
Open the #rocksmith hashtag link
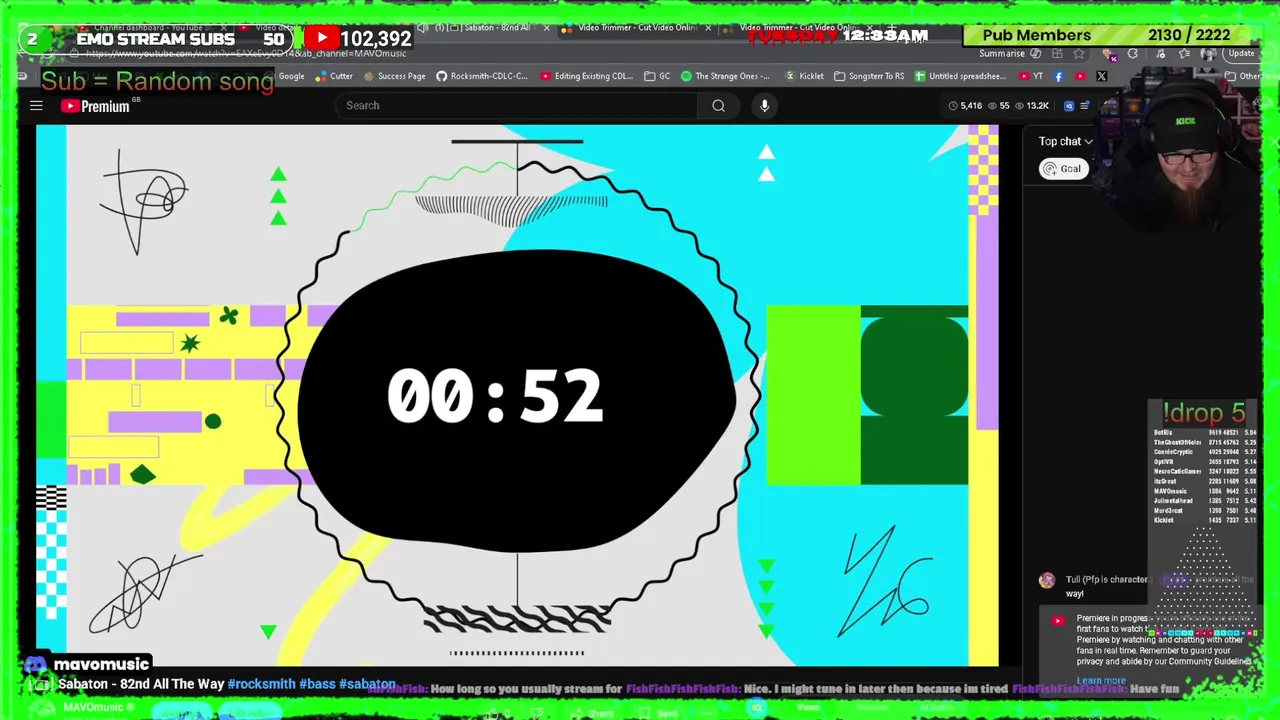261,684
